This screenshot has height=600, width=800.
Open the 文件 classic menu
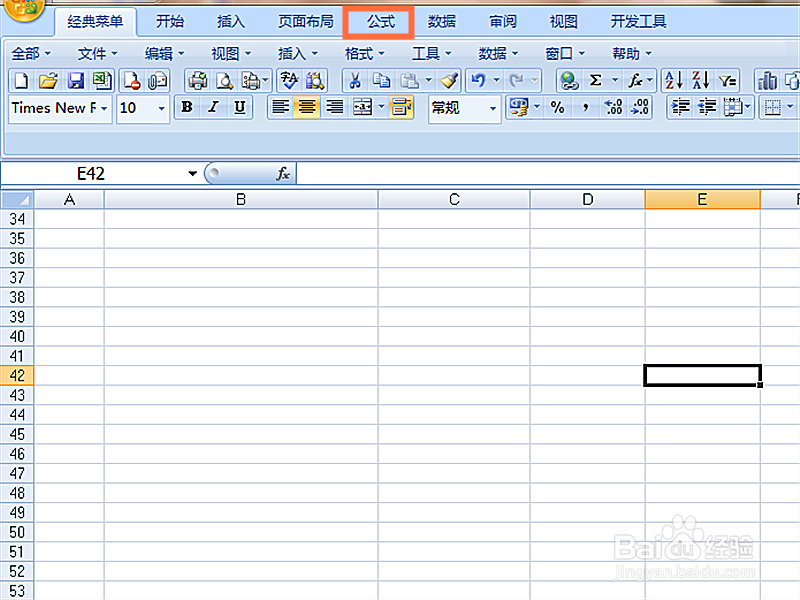[x=97, y=54]
